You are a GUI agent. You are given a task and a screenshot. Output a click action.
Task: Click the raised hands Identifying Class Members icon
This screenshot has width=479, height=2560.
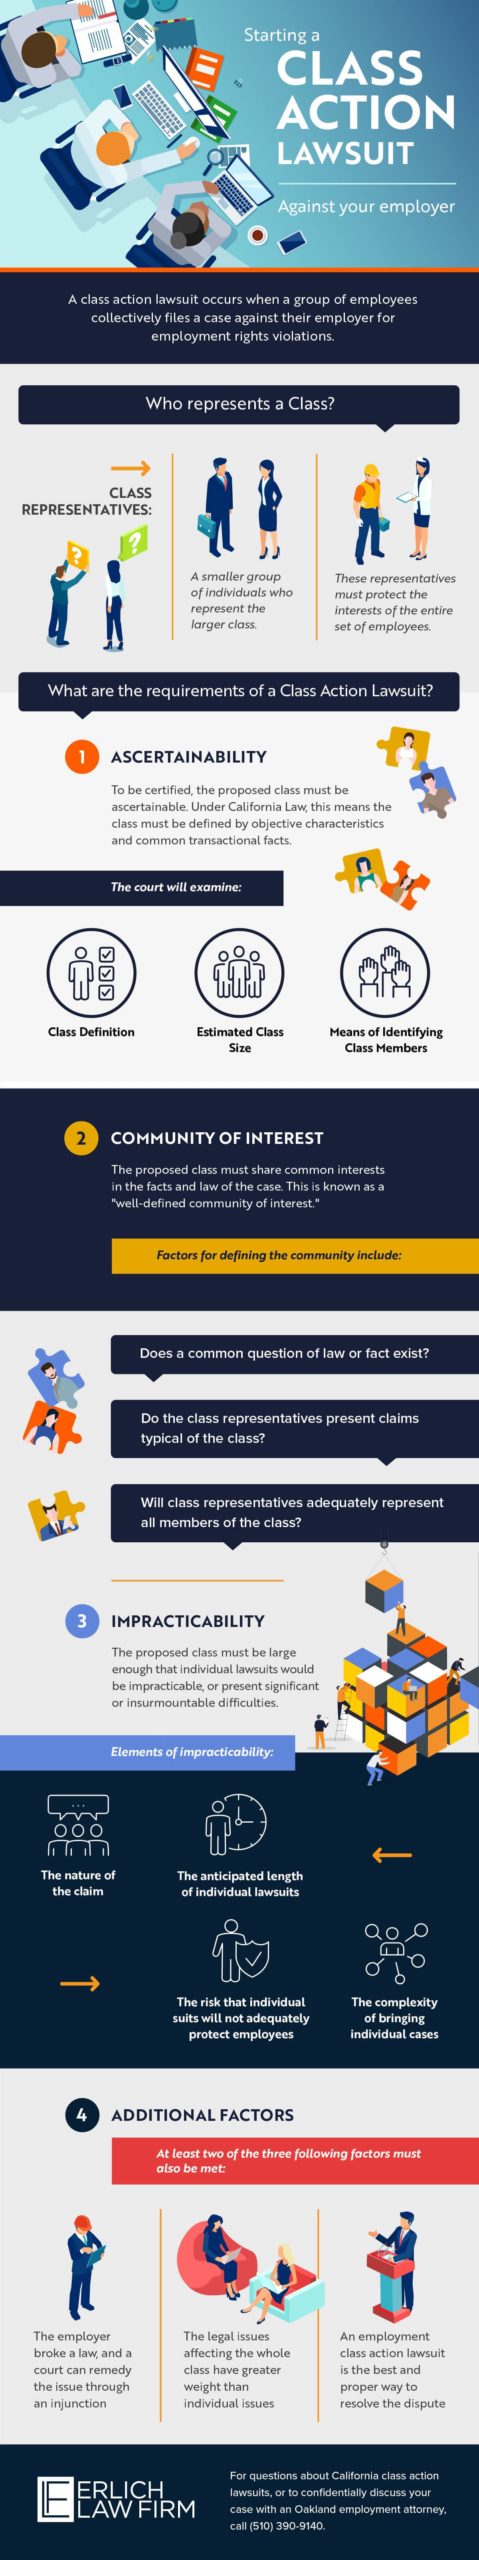[x=385, y=972]
